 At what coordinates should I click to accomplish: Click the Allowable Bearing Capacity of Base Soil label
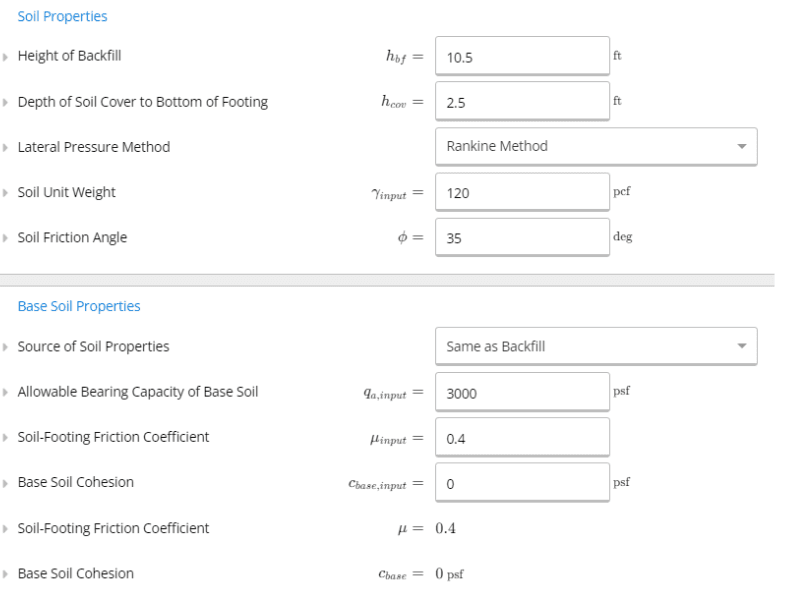(x=138, y=392)
